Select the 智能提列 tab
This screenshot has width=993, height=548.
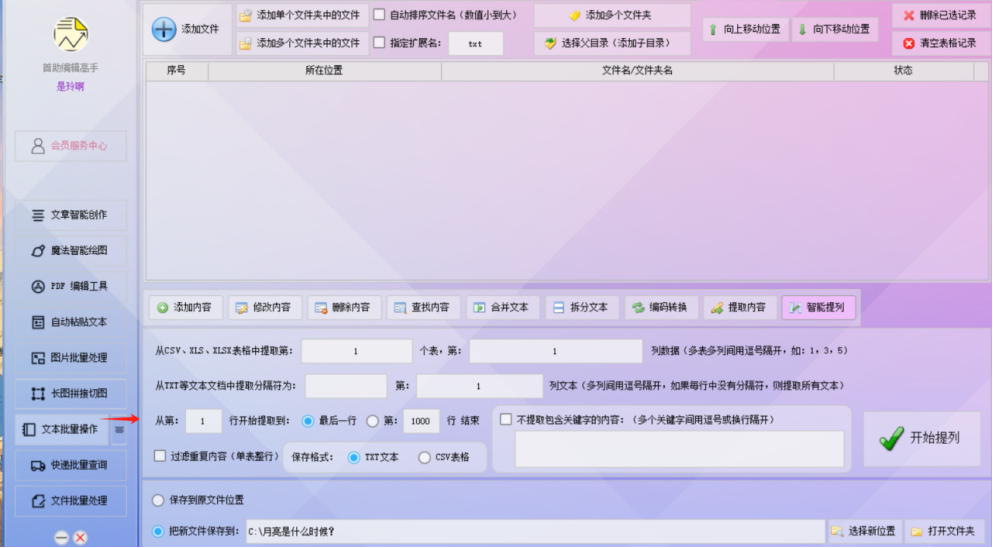click(x=819, y=308)
